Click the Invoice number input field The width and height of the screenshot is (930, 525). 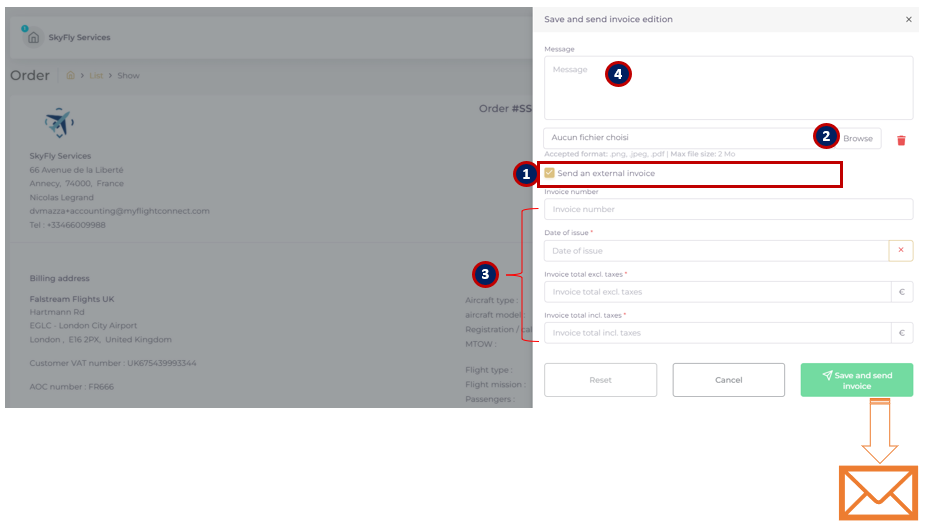727,209
